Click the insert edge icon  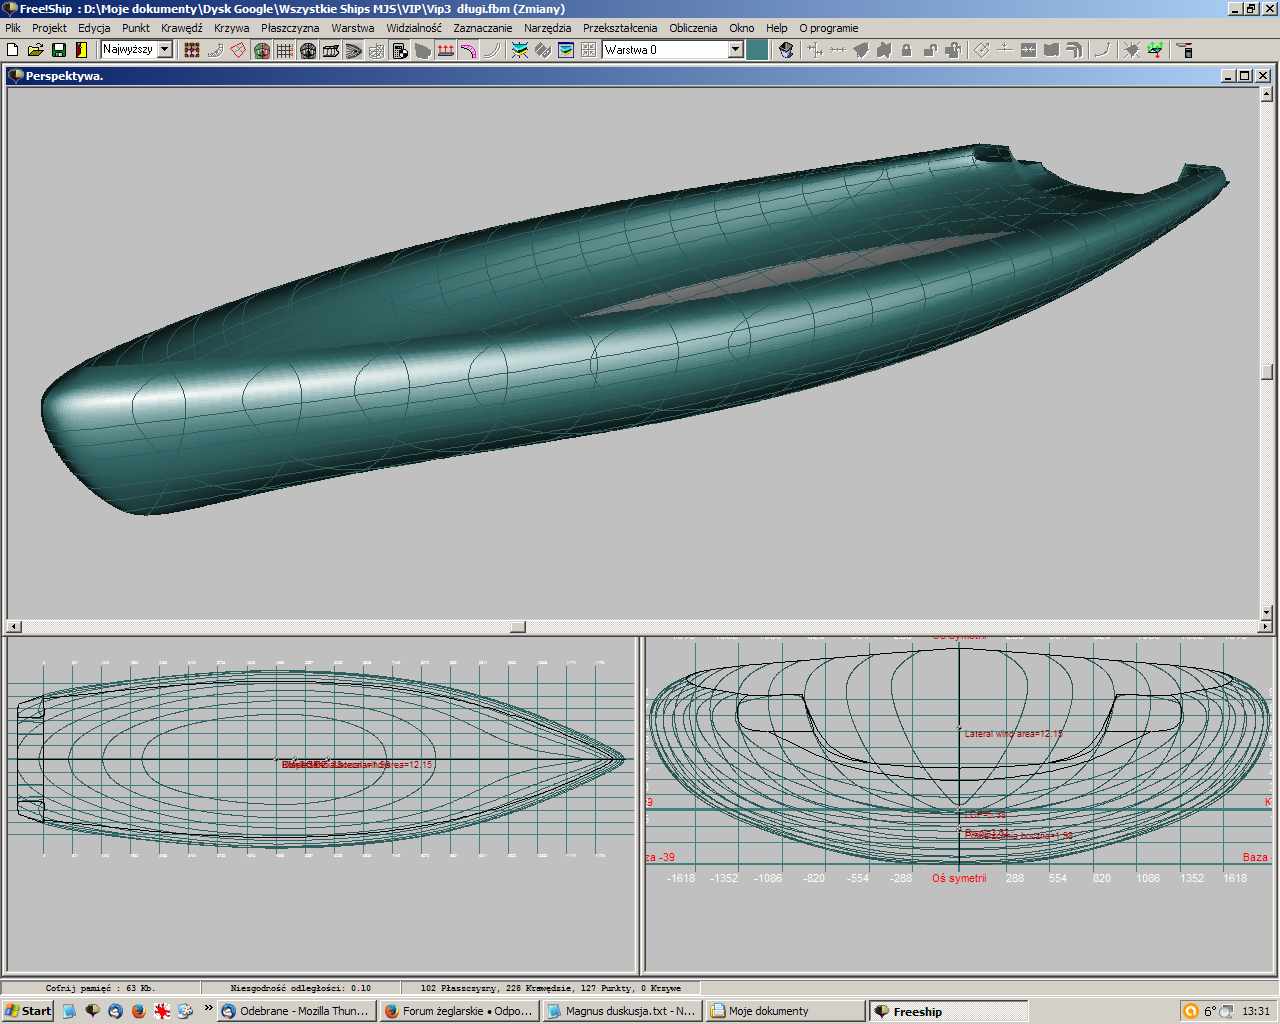[x=1051, y=50]
